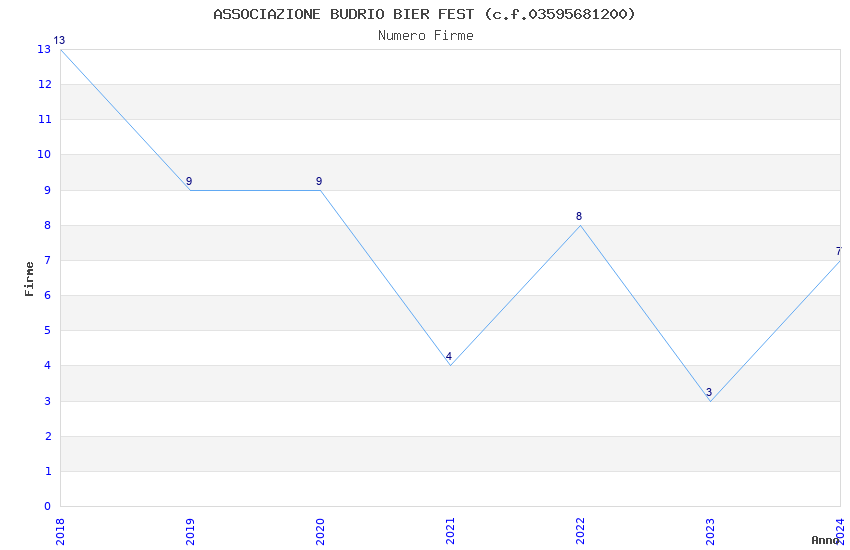
Task: Click the Firme y-axis title
Action: pyautogui.click(x=29, y=279)
